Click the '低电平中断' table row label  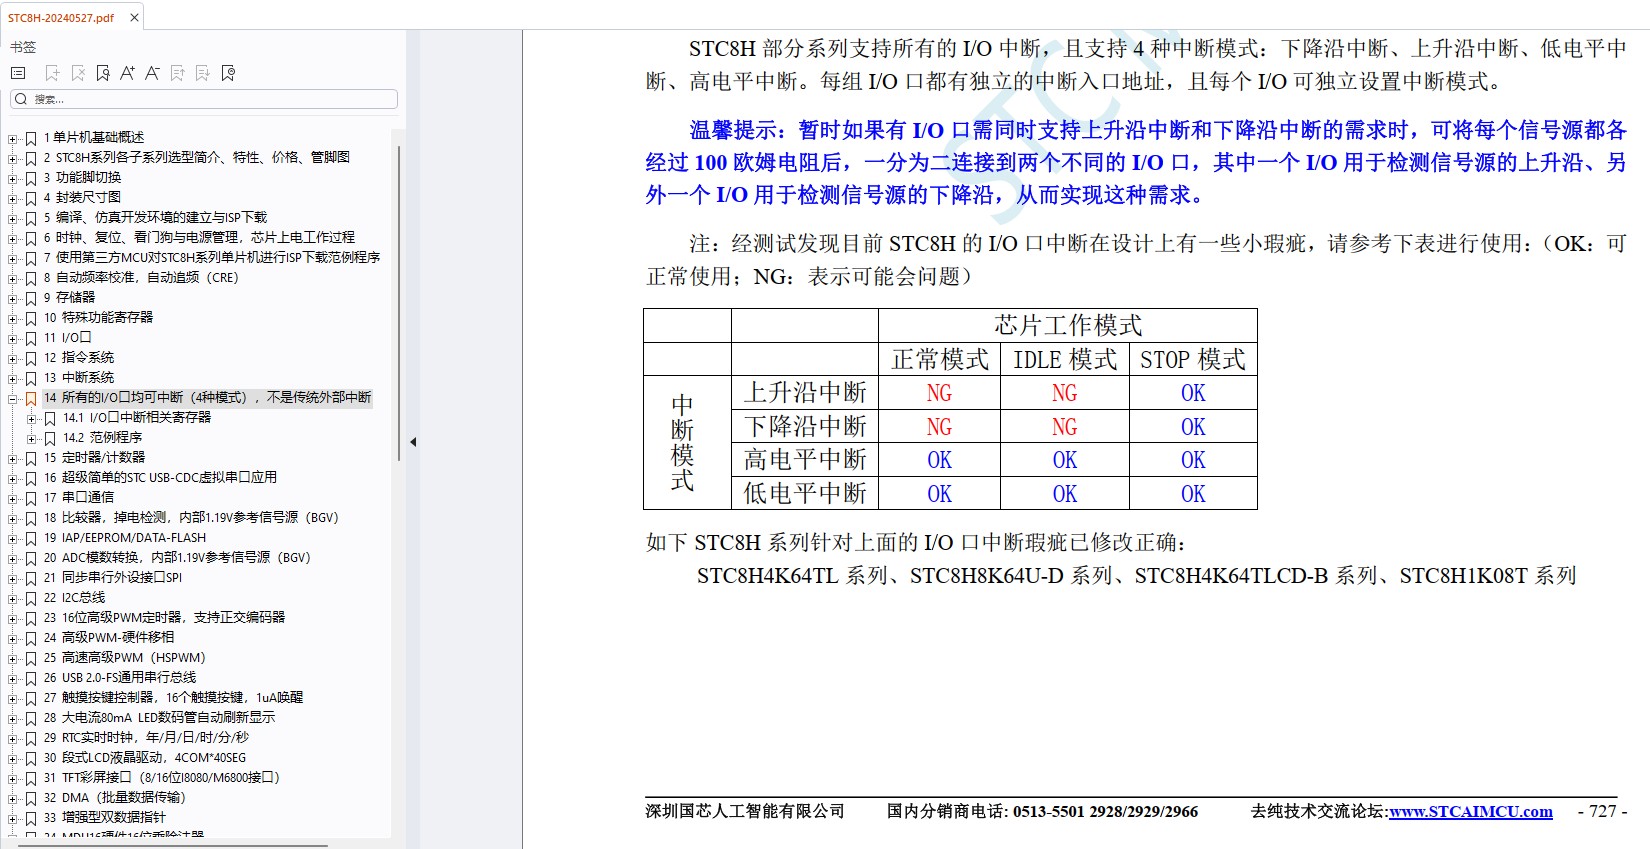(x=805, y=493)
